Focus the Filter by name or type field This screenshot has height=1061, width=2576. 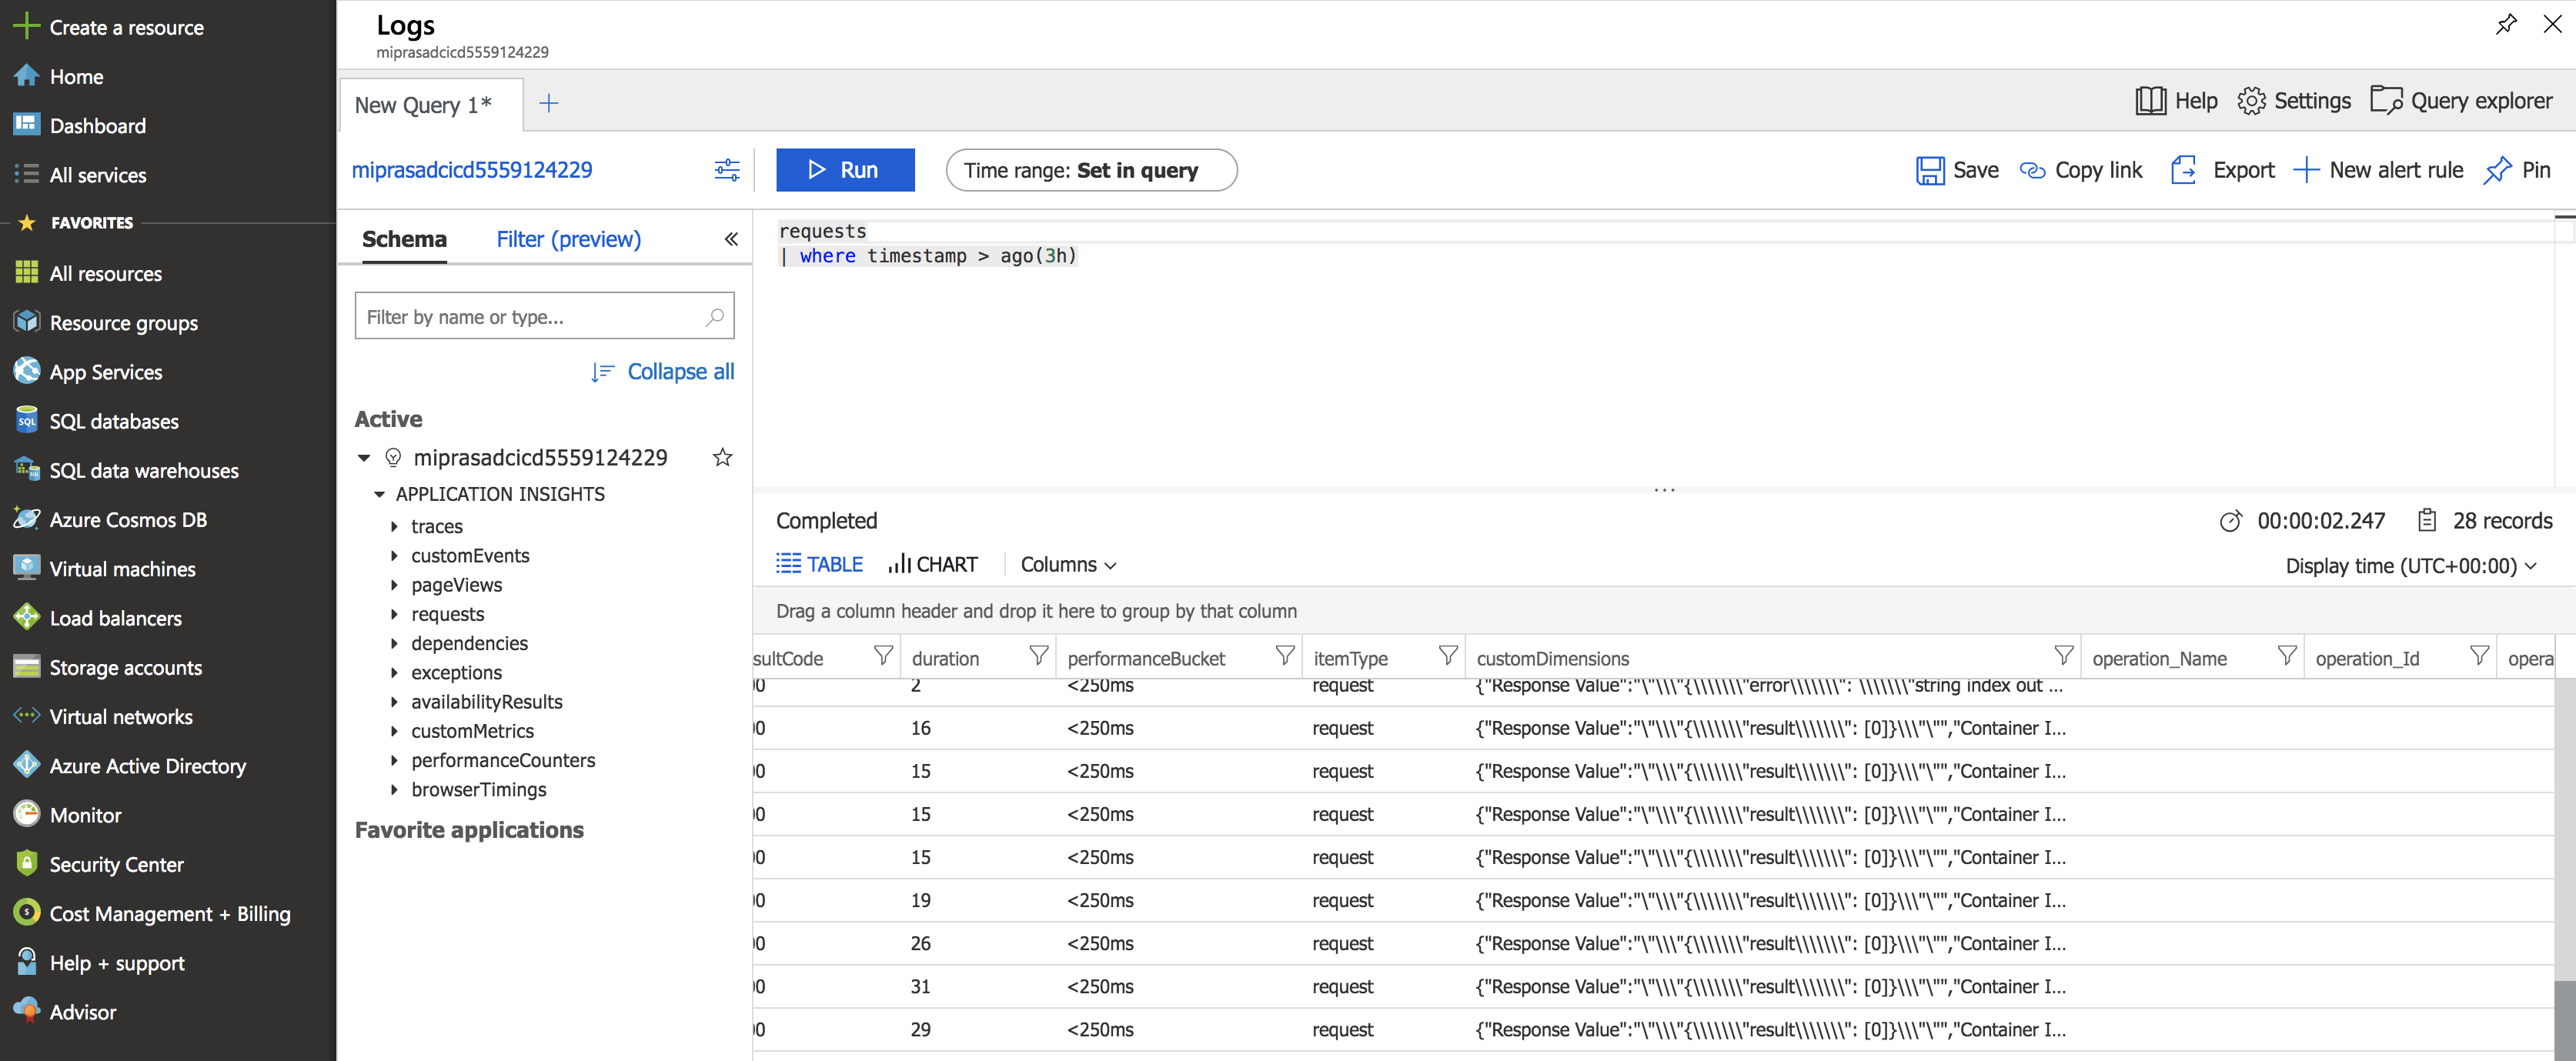click(x=545, y=316)
